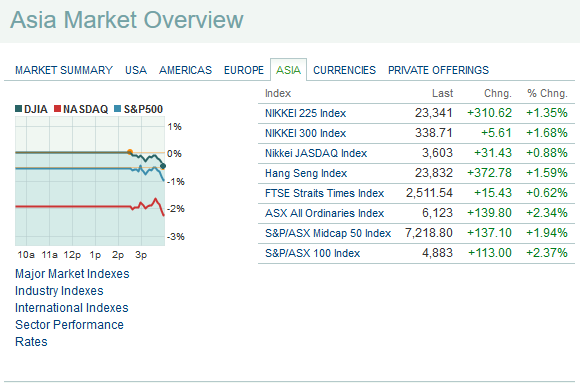The width and height of the screenshot is (580, 383).
Task: Open the Industry Indexes link
Action: coord(59,291)
